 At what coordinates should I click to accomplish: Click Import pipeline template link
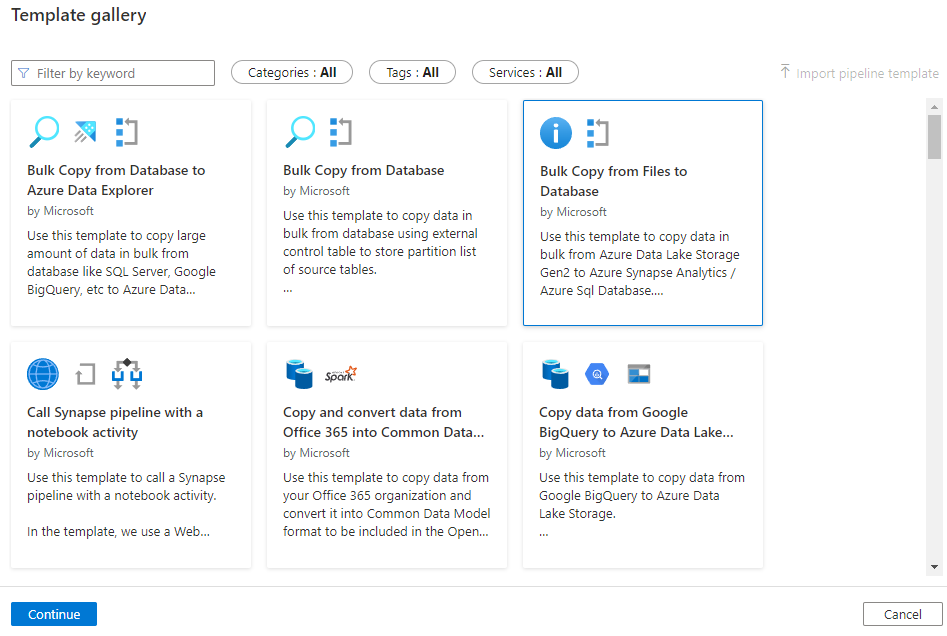(x=866, y=73)
